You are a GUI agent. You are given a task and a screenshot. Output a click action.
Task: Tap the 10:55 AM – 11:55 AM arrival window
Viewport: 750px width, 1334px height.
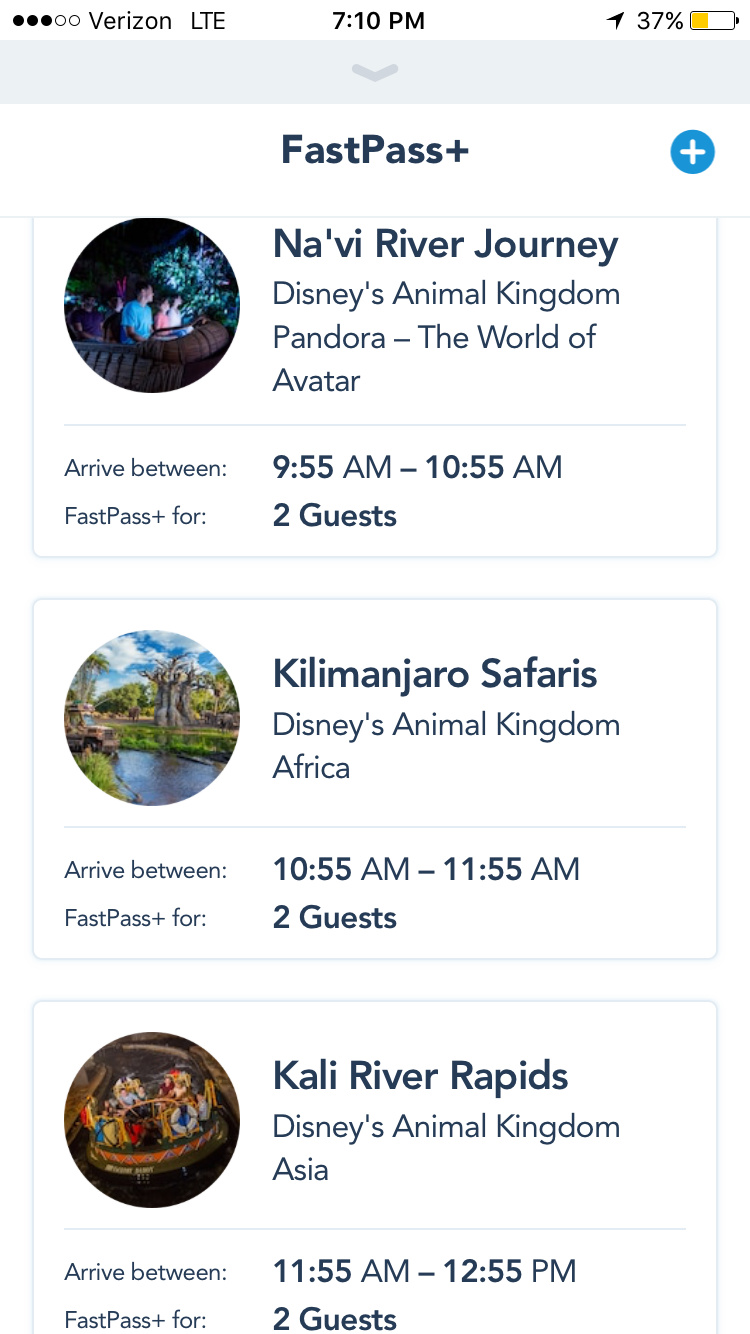point(426,869)
